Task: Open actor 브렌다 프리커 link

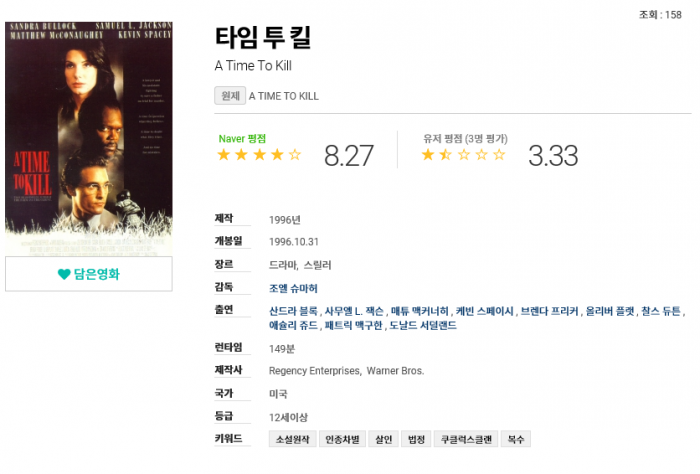Action: tap(549, 311)
